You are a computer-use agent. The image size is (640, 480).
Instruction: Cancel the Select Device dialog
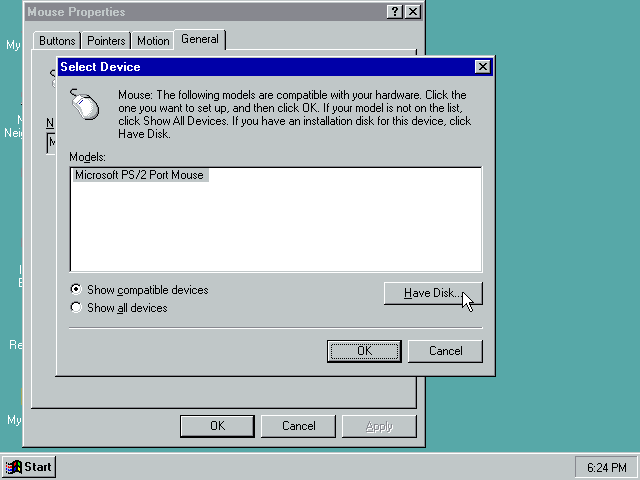[x=445, y=351]
